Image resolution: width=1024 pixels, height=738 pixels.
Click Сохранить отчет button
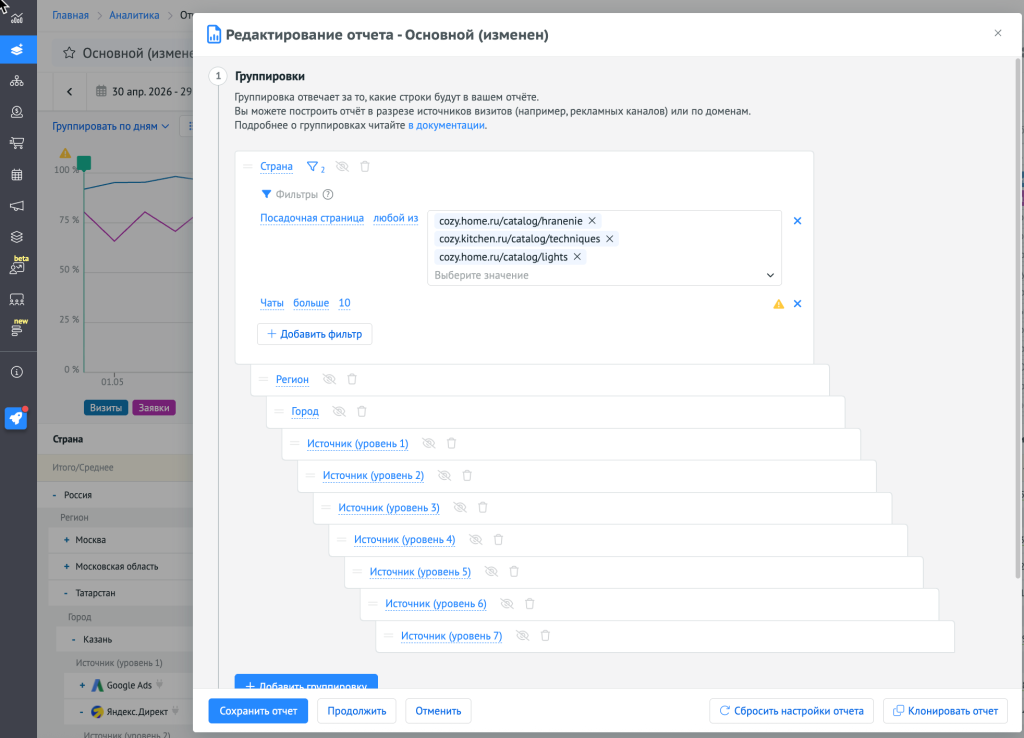pos(258,711)
